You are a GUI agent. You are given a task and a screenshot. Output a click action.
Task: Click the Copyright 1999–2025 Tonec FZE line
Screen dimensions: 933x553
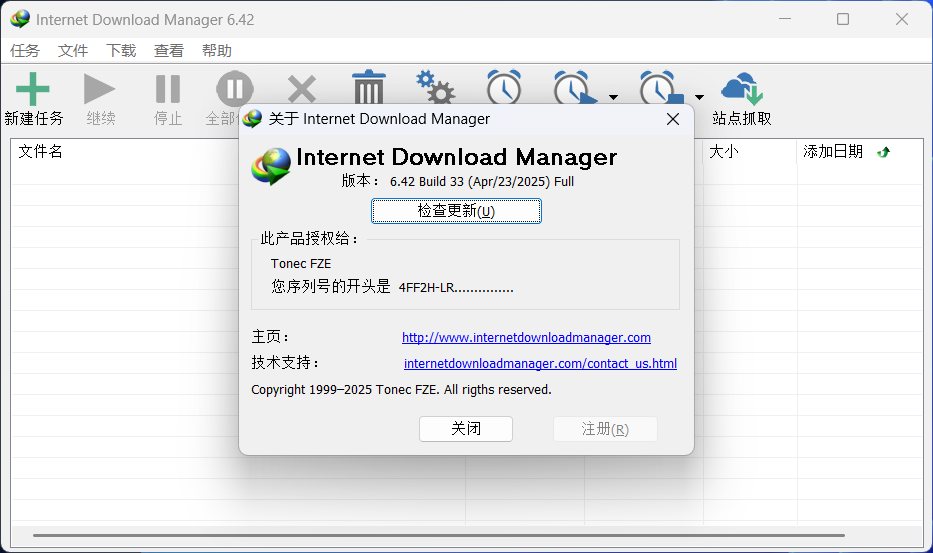point(402,389)
